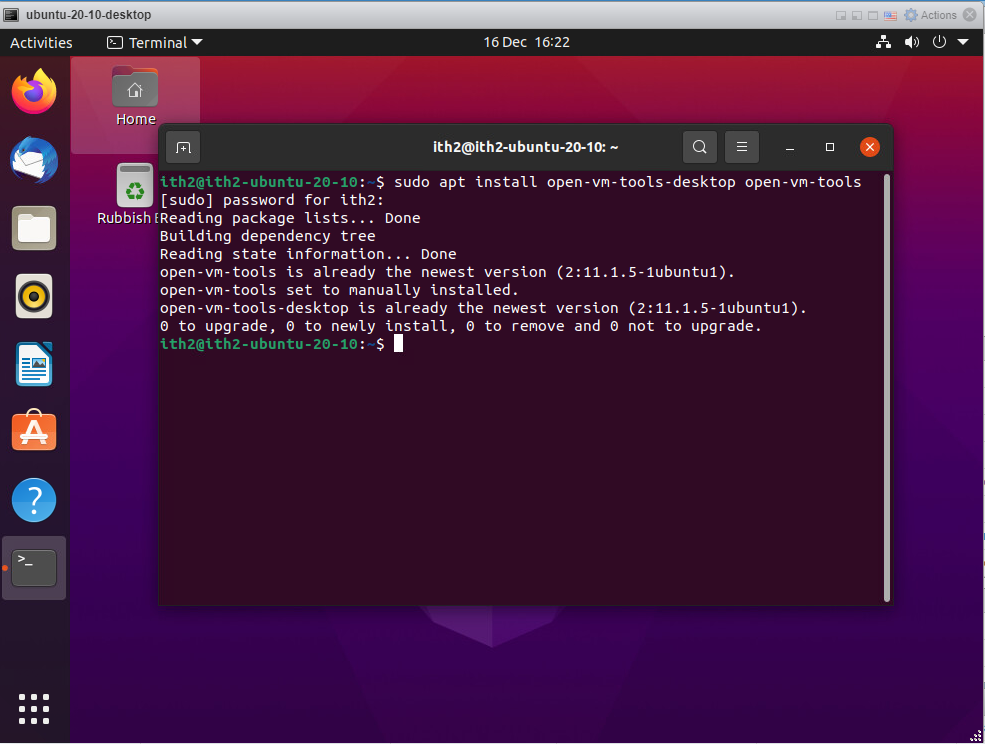Open Ubuntu Software store in the dock
The height and width of the screenshot is (744, 985).
coord(34,431)
